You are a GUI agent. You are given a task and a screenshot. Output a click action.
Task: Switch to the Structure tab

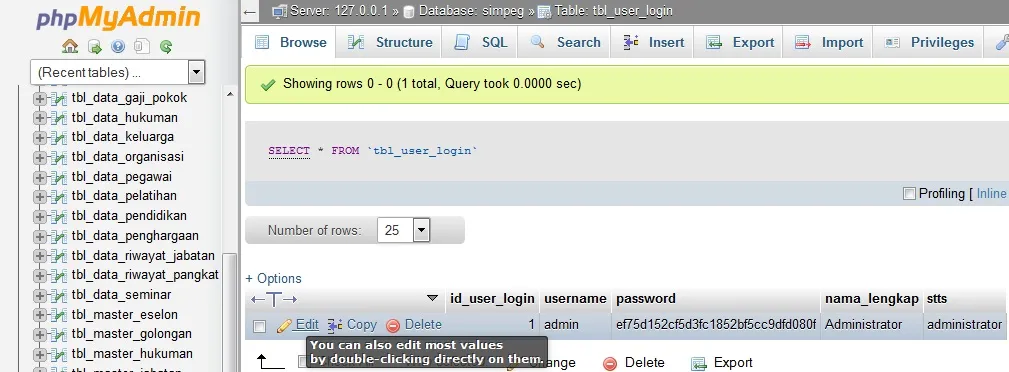click(390, 42)
